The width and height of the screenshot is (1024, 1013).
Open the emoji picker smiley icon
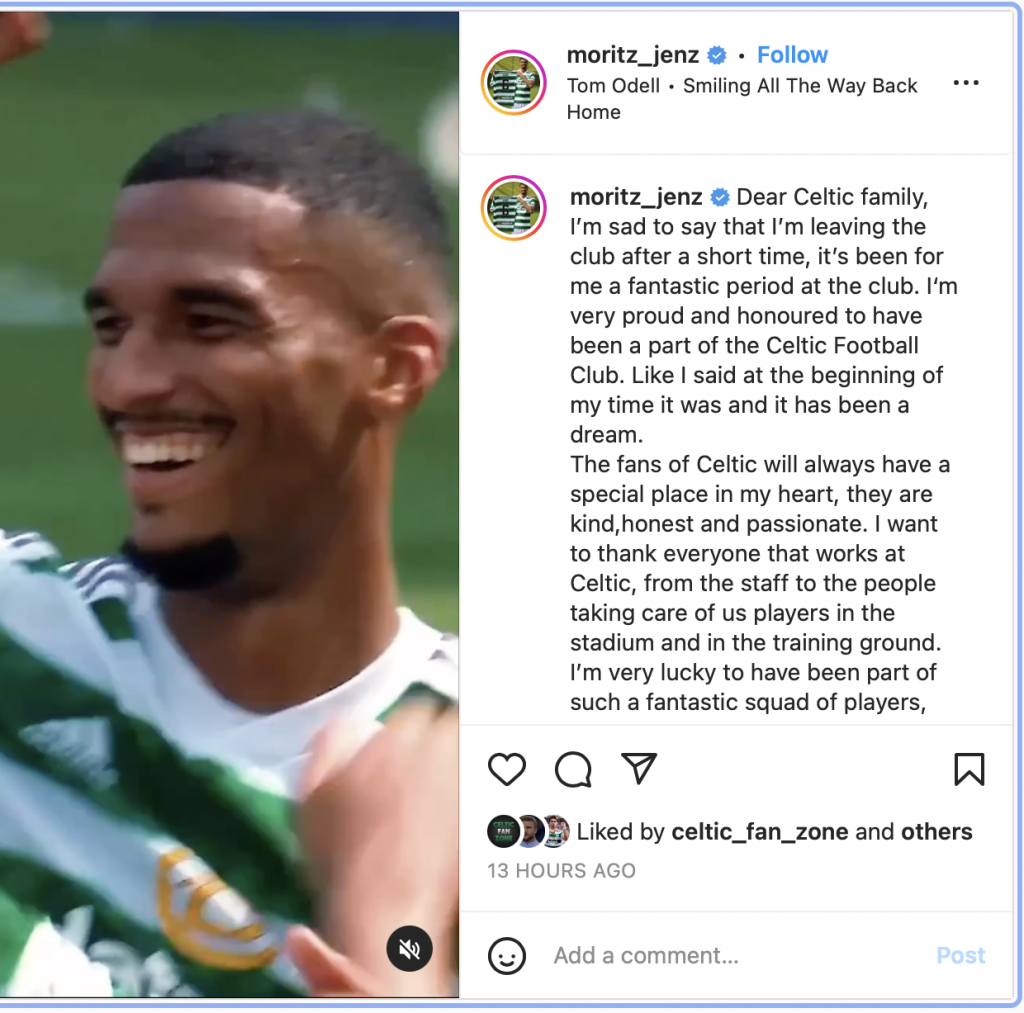[x=507, y=956]
